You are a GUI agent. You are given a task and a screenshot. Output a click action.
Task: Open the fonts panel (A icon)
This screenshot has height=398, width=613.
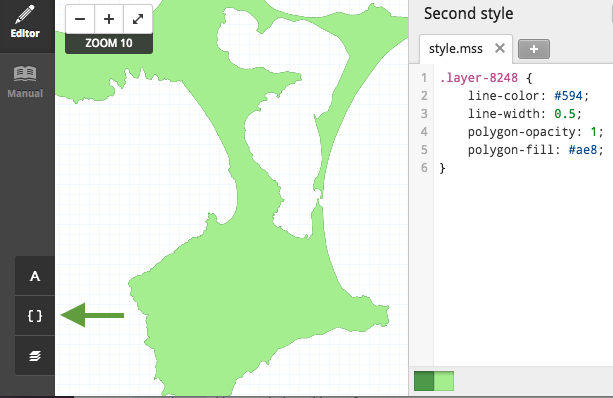(35, 276)
